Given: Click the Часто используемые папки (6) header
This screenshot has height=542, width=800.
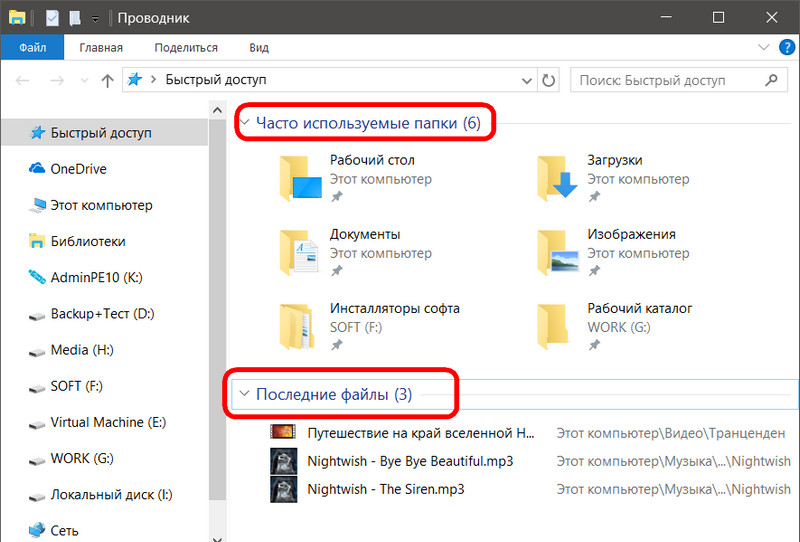Looking at the screenshot, I should tap(368, 123).
